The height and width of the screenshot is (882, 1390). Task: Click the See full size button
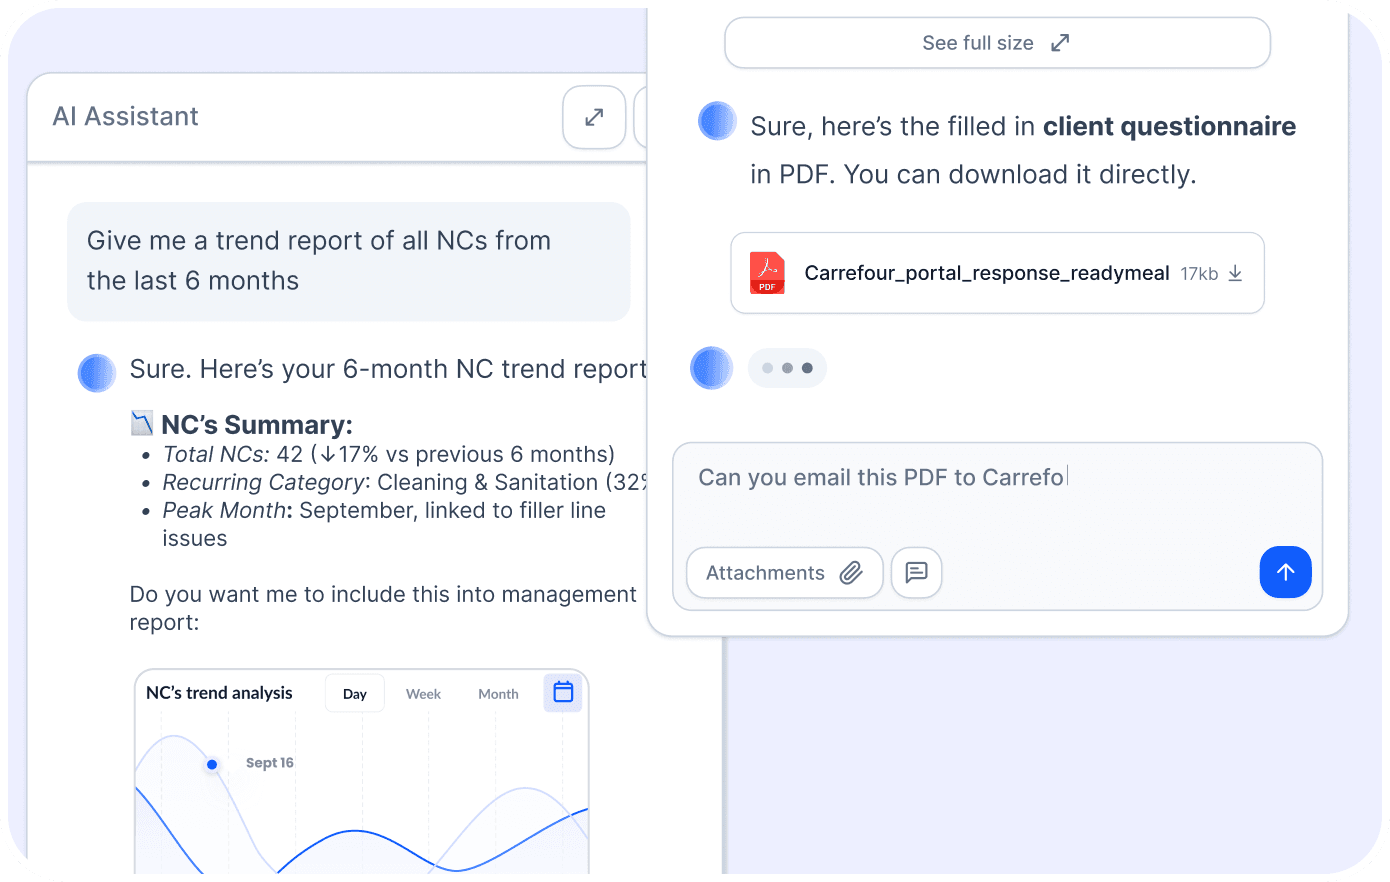[x=997, y=43]
